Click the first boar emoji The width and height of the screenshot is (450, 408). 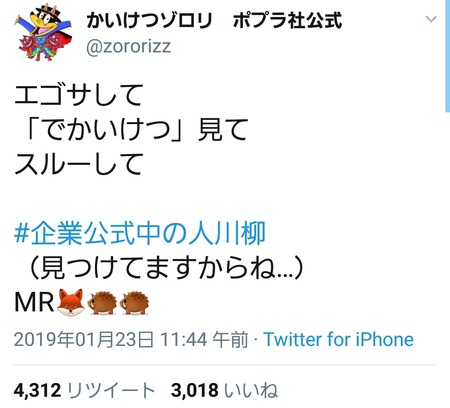102,303
